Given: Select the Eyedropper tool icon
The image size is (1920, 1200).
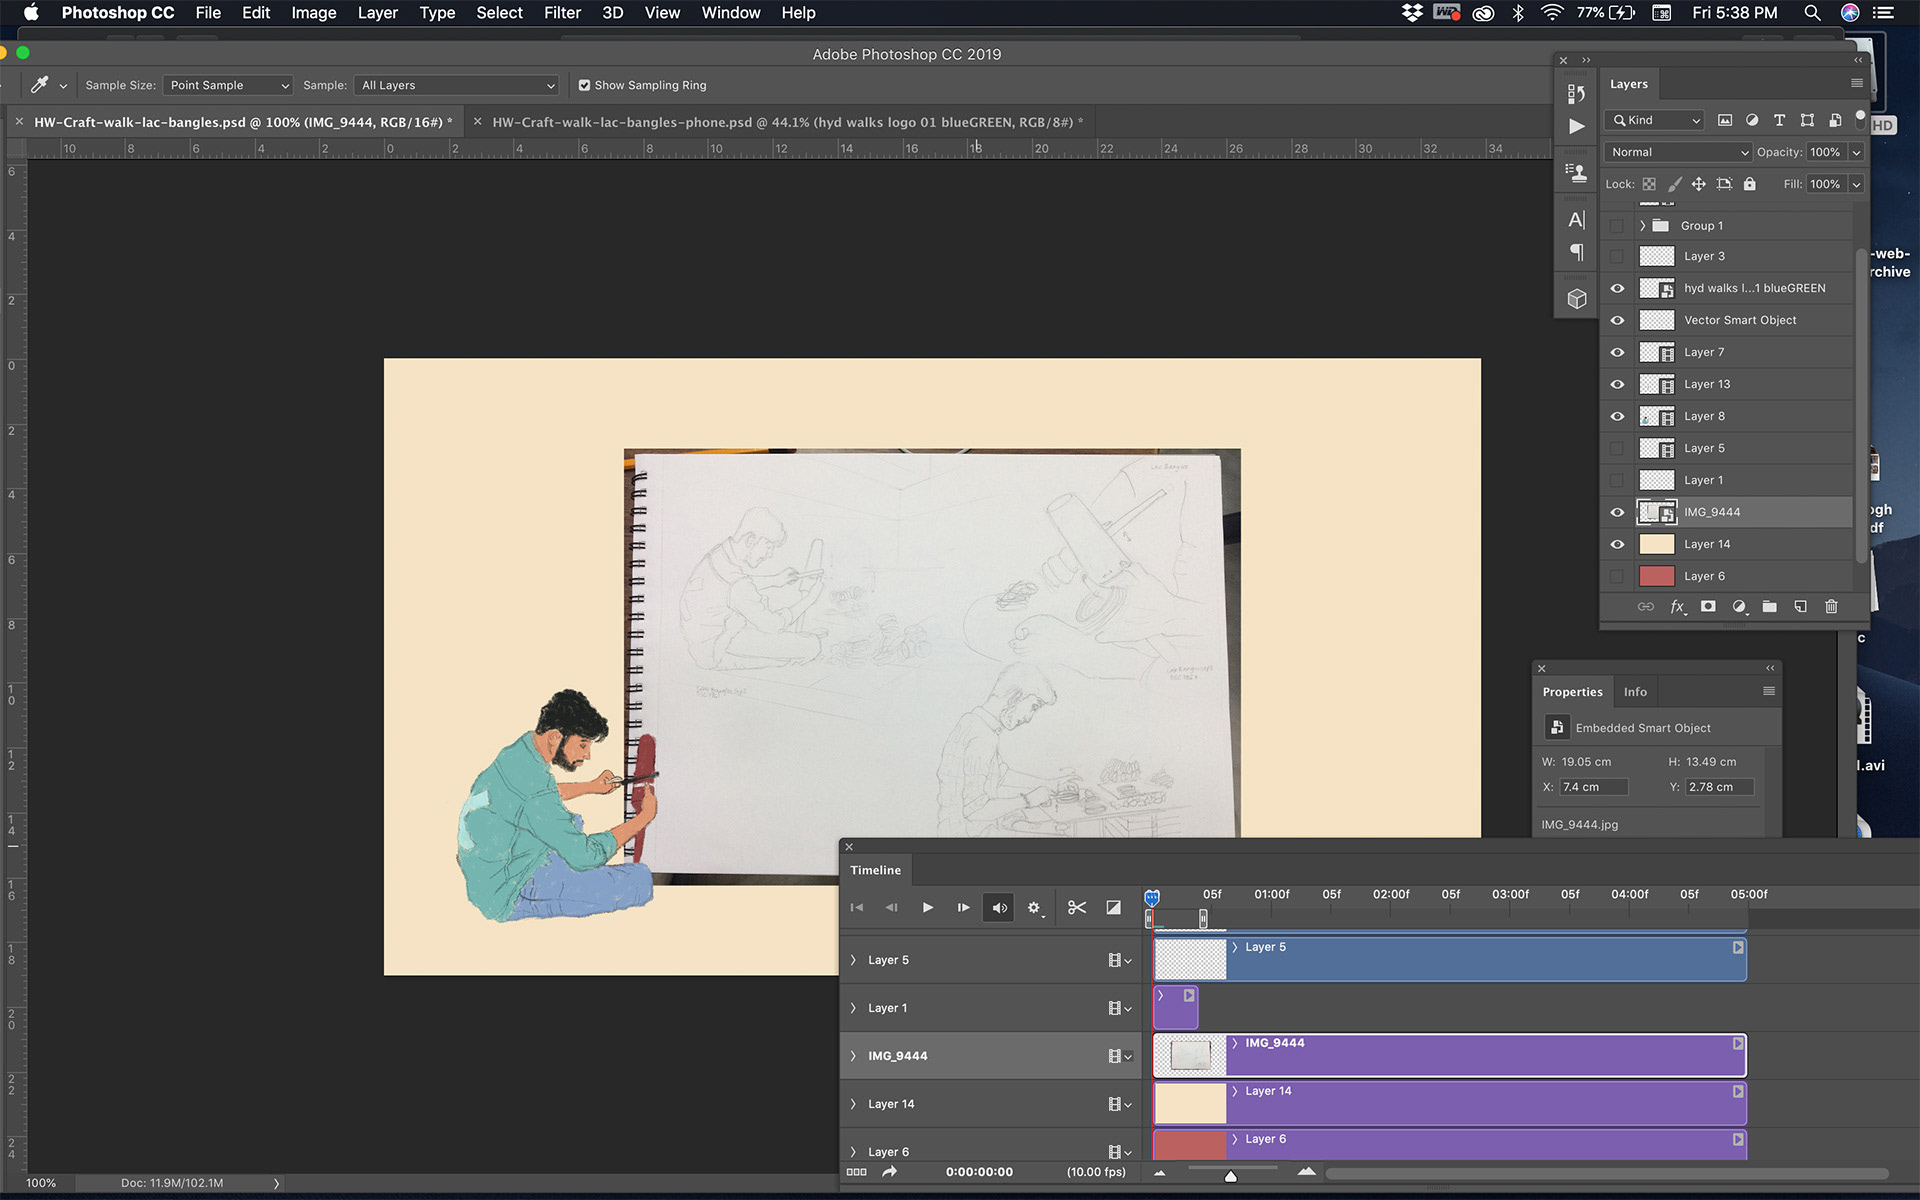Looking at the screenshot, I should pos(40,85).
